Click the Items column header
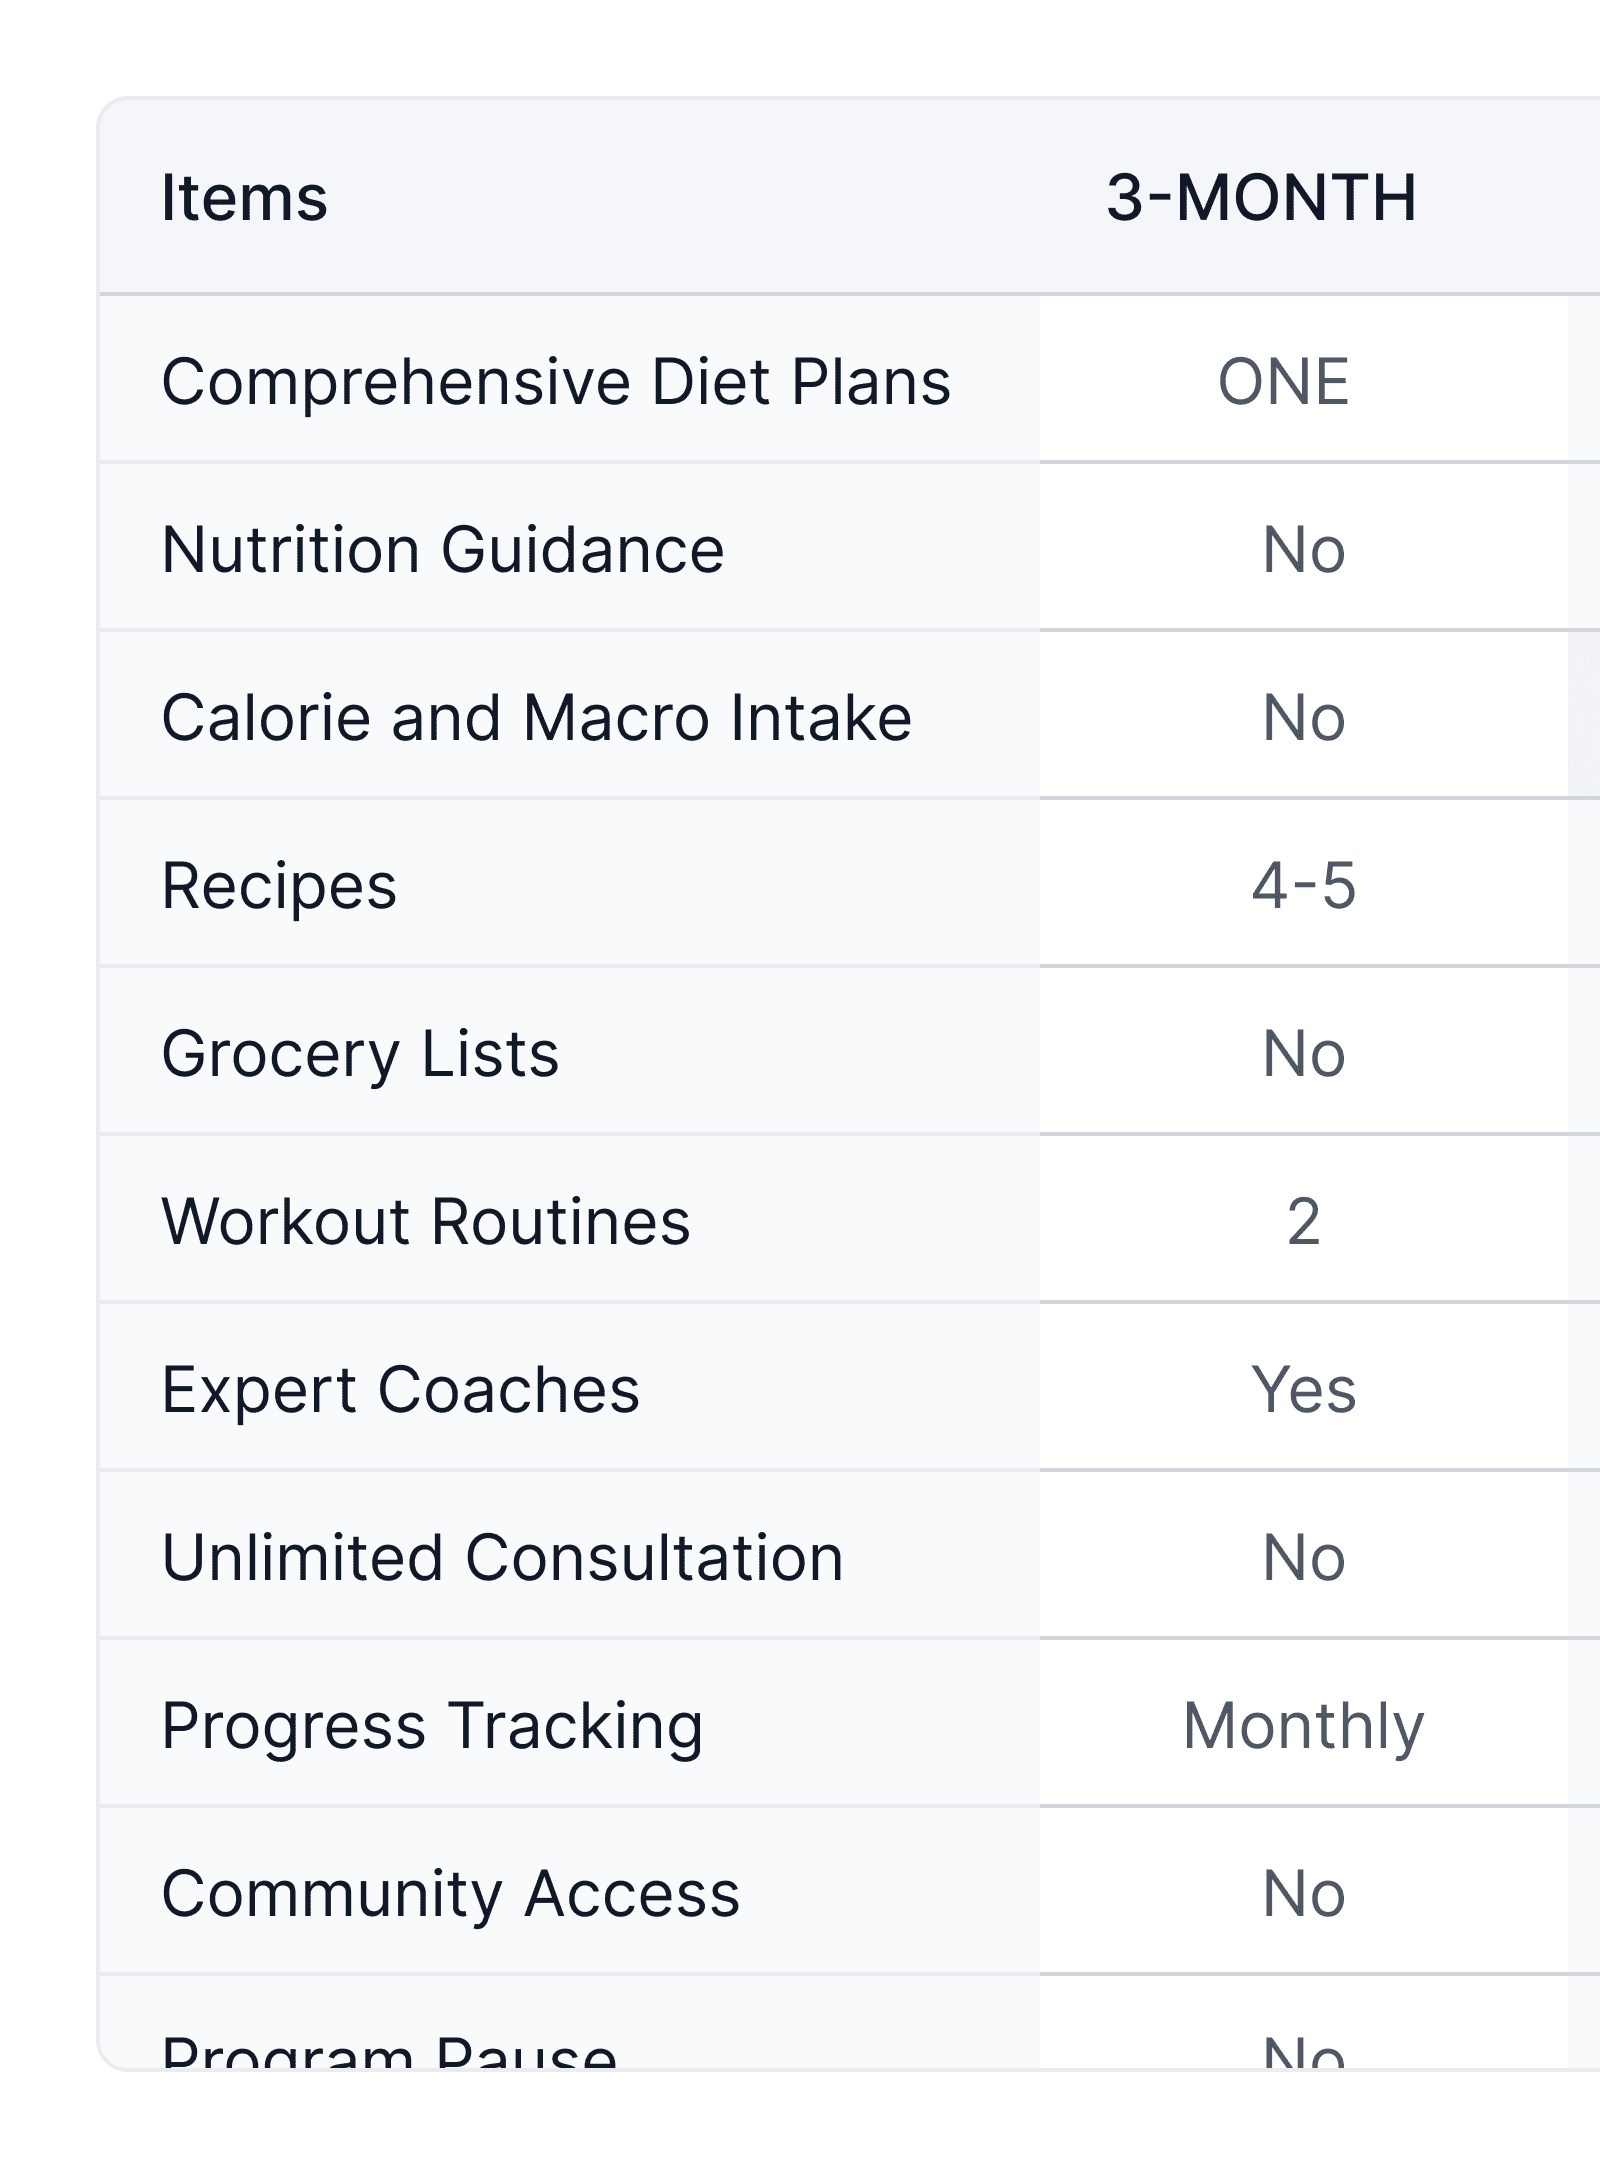The width and height of the screenshot is (1600, 2168). (x=245, y=197)
